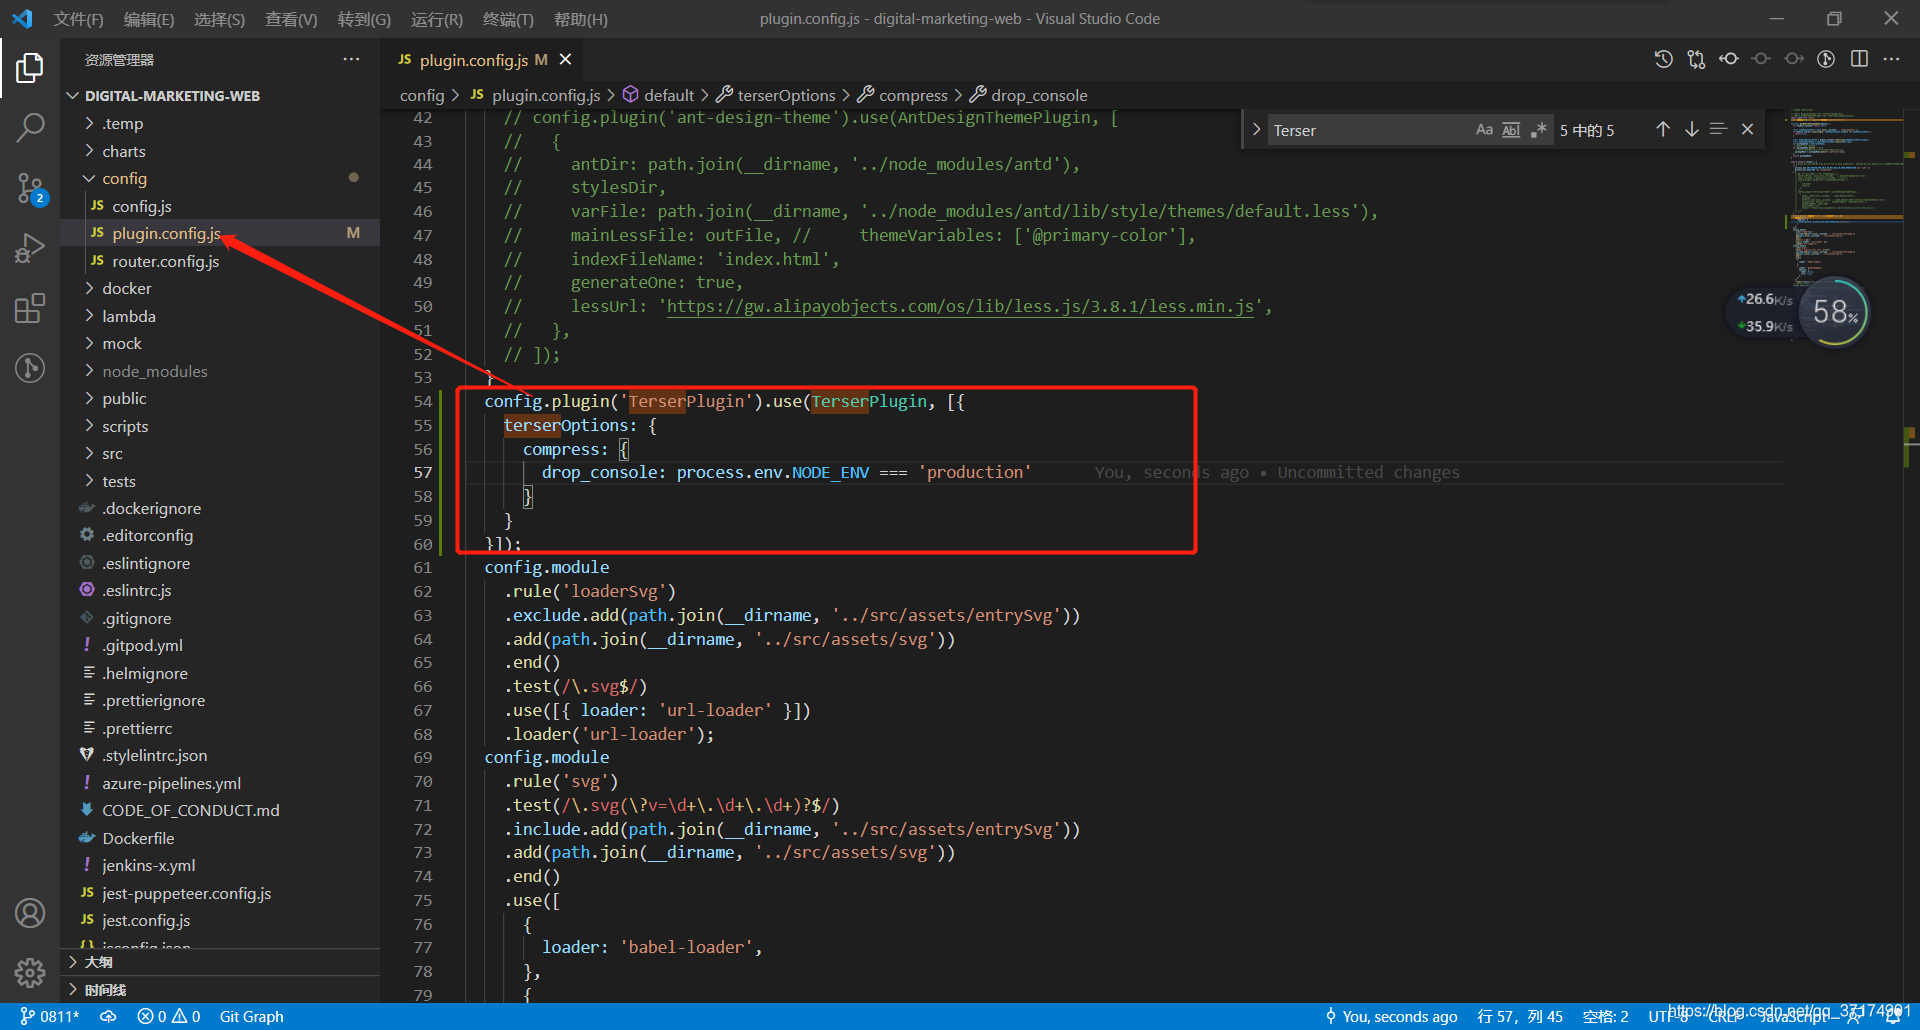This screenshot has height=1030, width=1920.
Task: Open the Explorer view icon
Action: pyautogui.click(x=30, y=68)
